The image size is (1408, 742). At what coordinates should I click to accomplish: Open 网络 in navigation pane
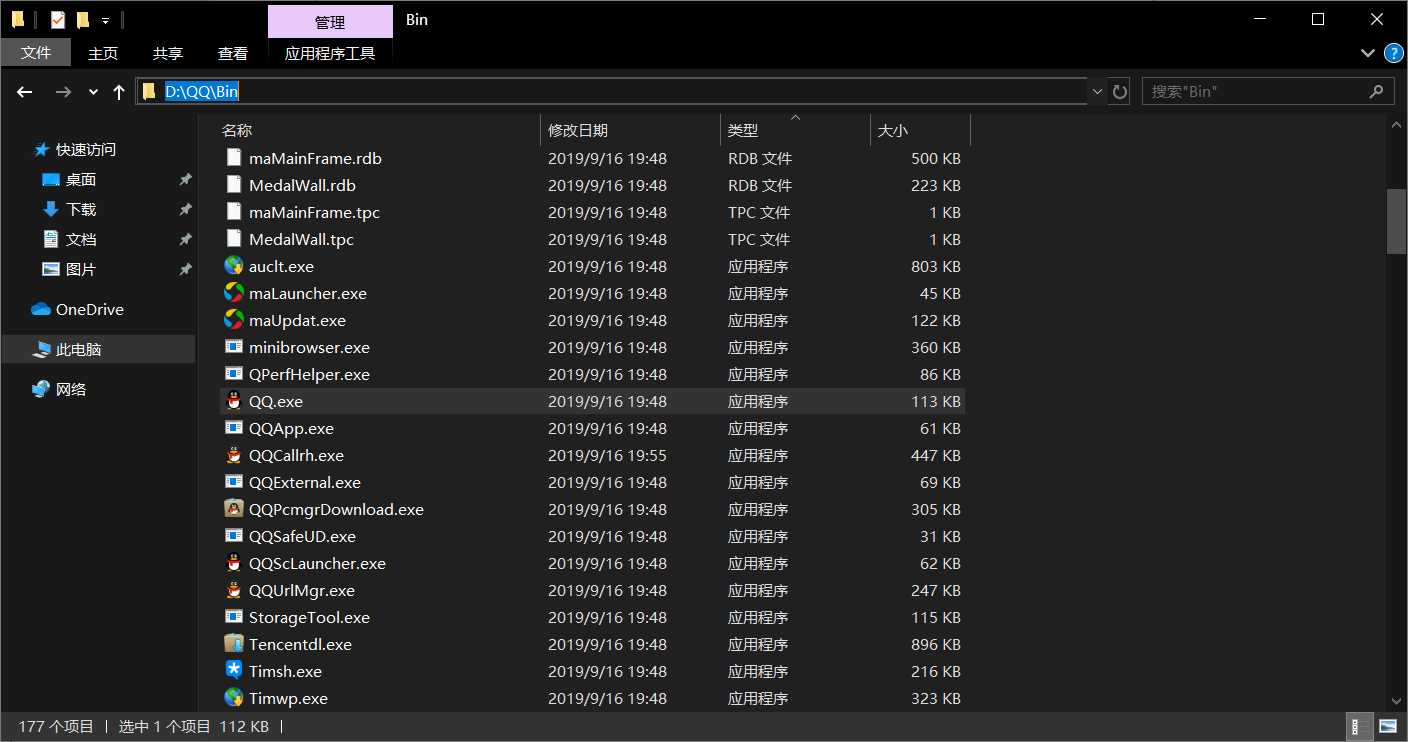[71, 389]
